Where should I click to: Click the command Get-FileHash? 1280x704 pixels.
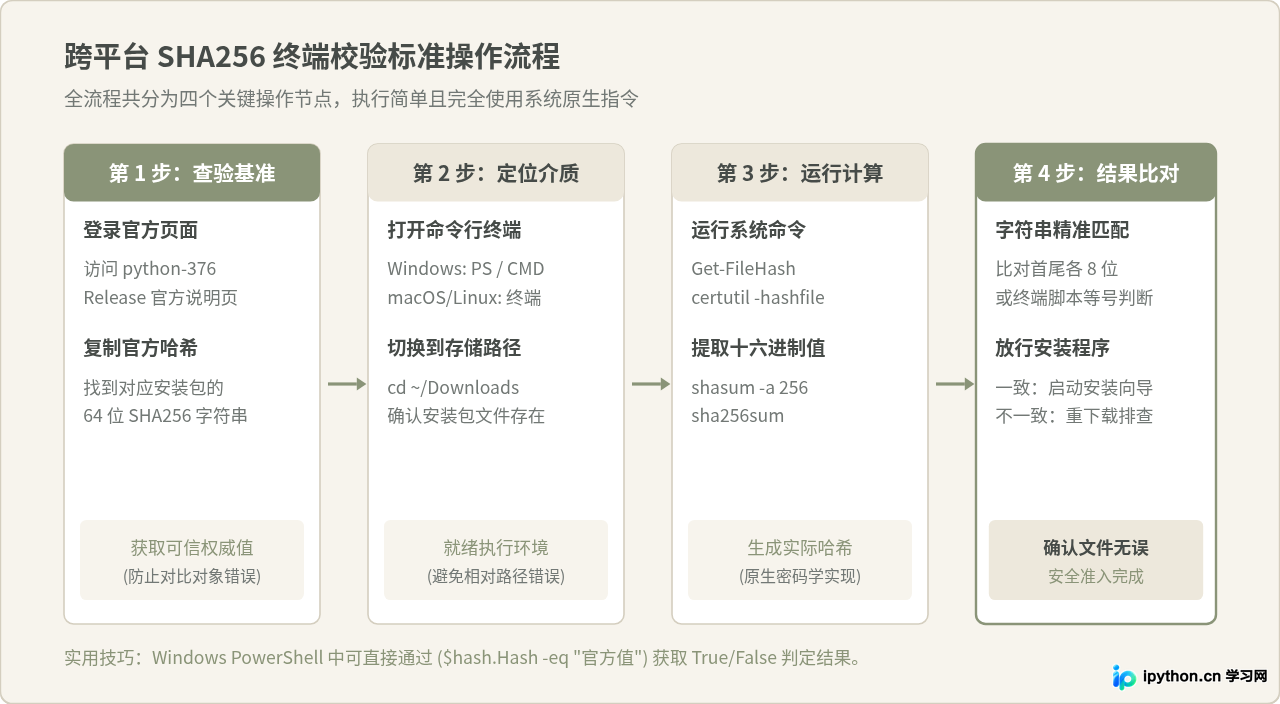coord(744,269)
